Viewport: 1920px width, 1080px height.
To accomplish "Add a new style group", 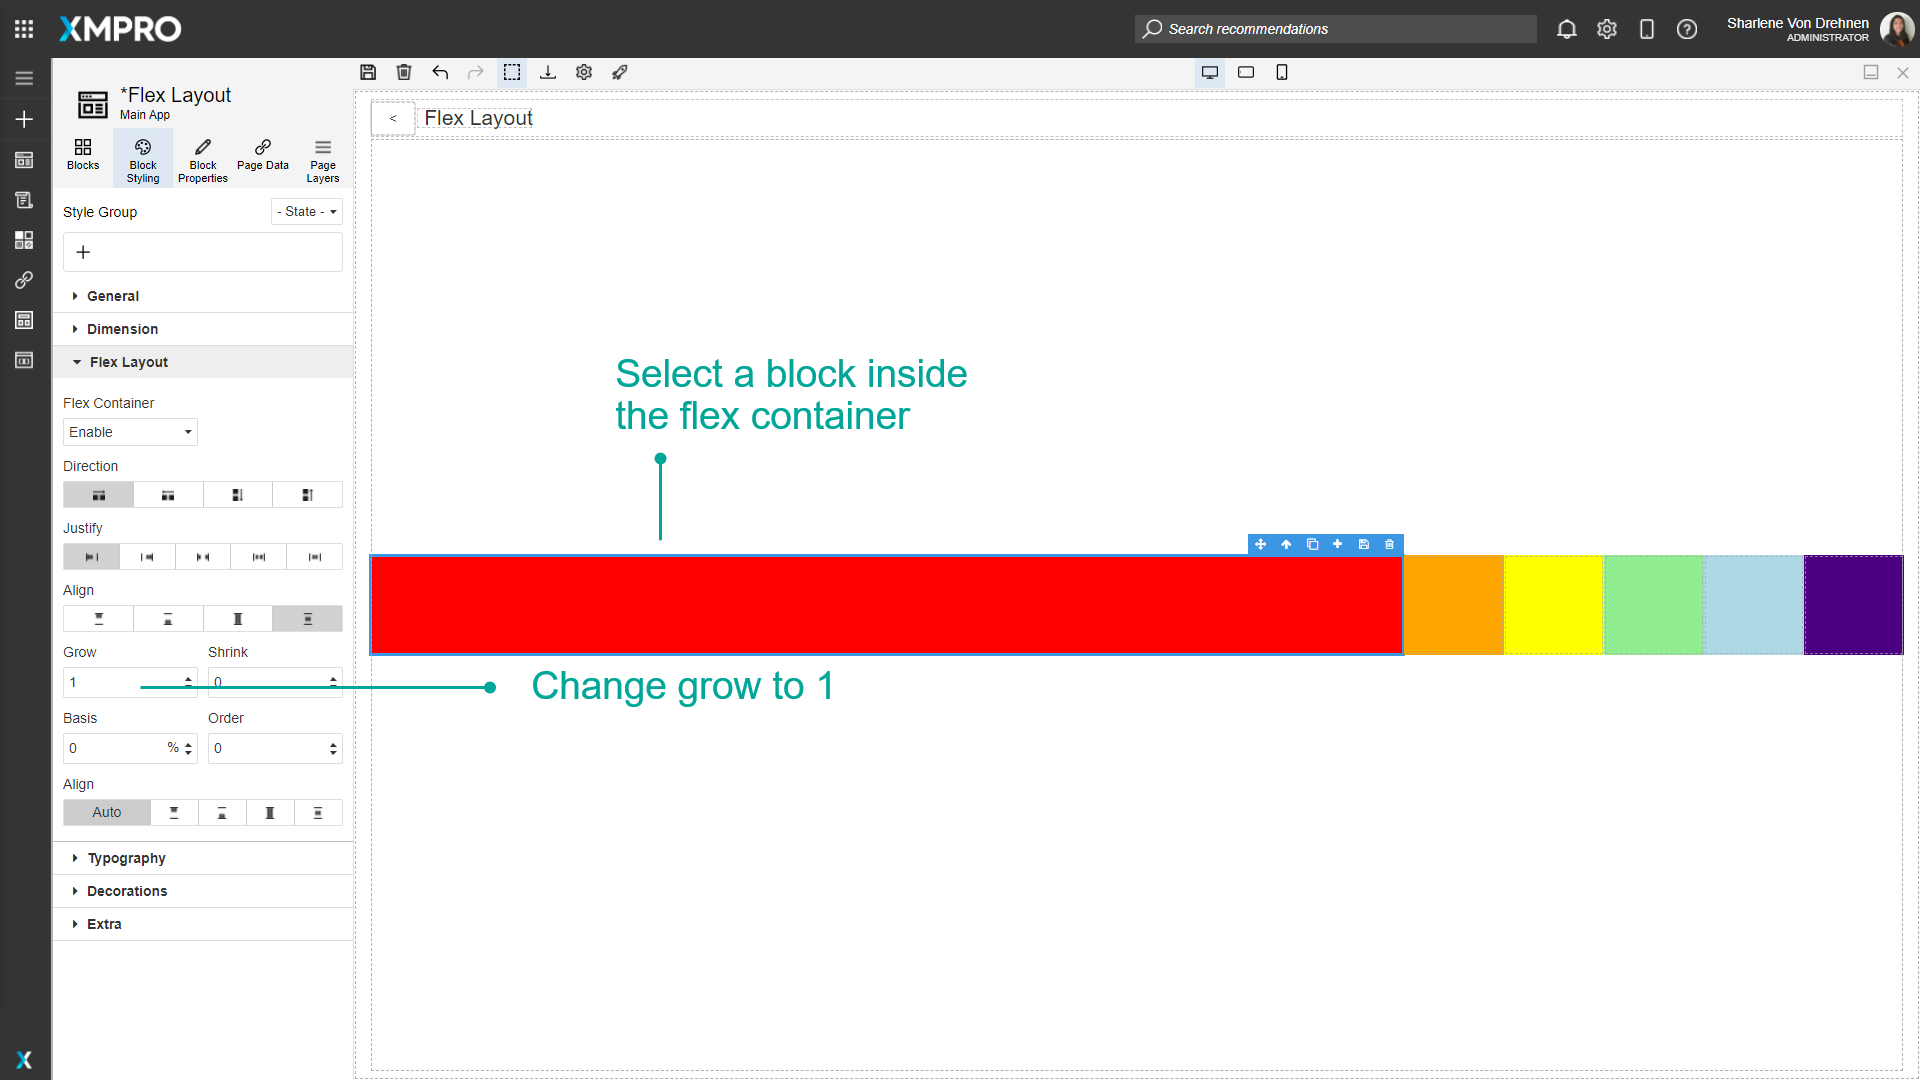I will pos(83,251).
